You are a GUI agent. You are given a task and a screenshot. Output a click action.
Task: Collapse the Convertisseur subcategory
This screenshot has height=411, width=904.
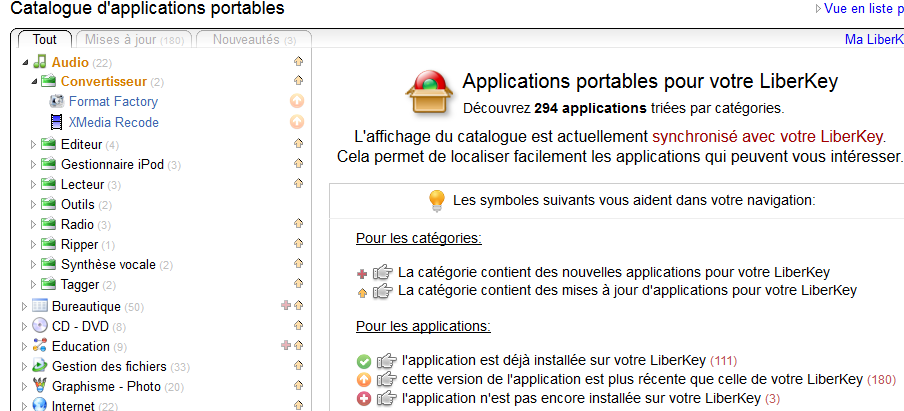click(35, 82)
